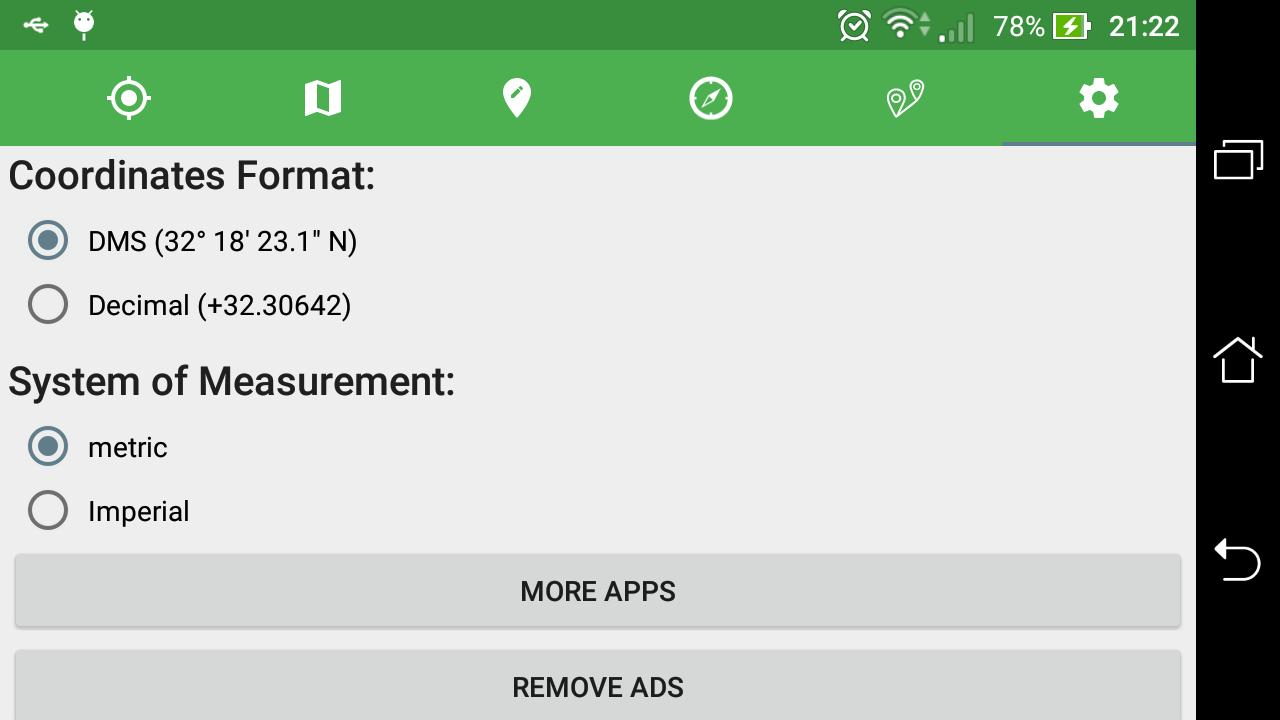
Task: Open the compass navigation tab
Action: point(711,98)
